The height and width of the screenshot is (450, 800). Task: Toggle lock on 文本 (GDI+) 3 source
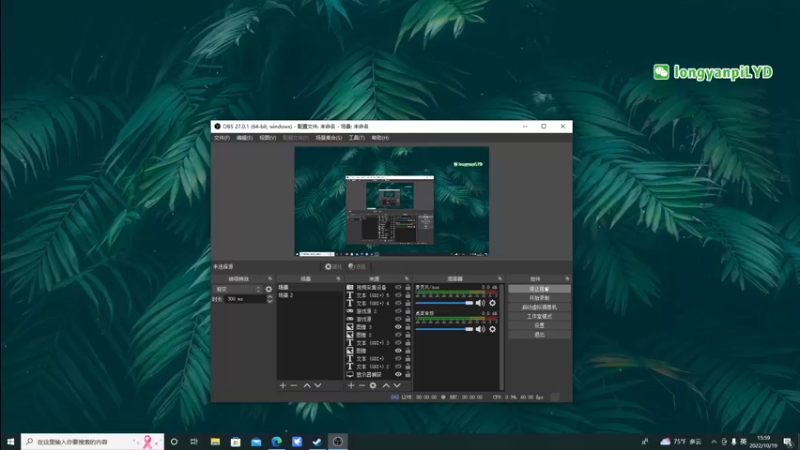(408, 343)
